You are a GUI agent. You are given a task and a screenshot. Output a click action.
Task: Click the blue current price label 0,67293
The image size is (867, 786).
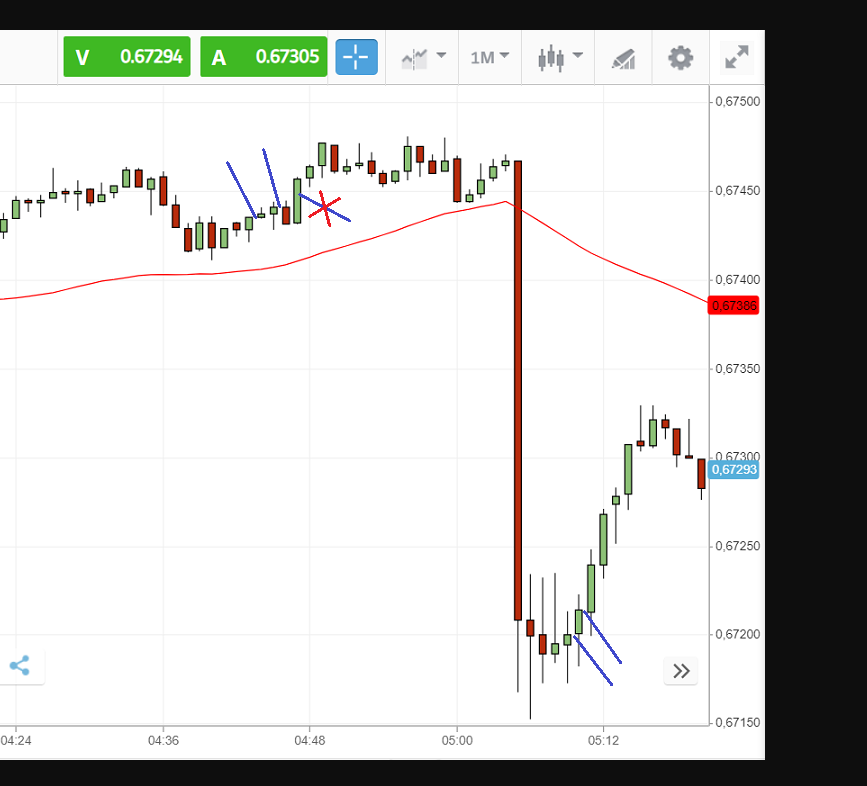click(734, 470)
